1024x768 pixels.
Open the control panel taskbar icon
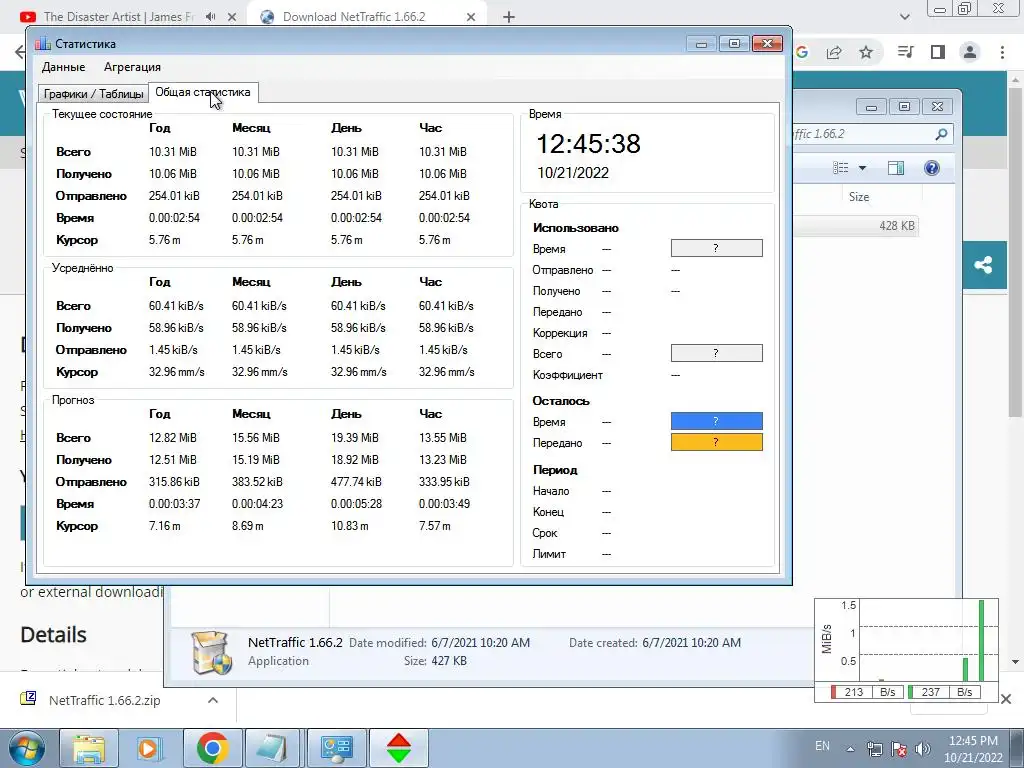(336, 748)
